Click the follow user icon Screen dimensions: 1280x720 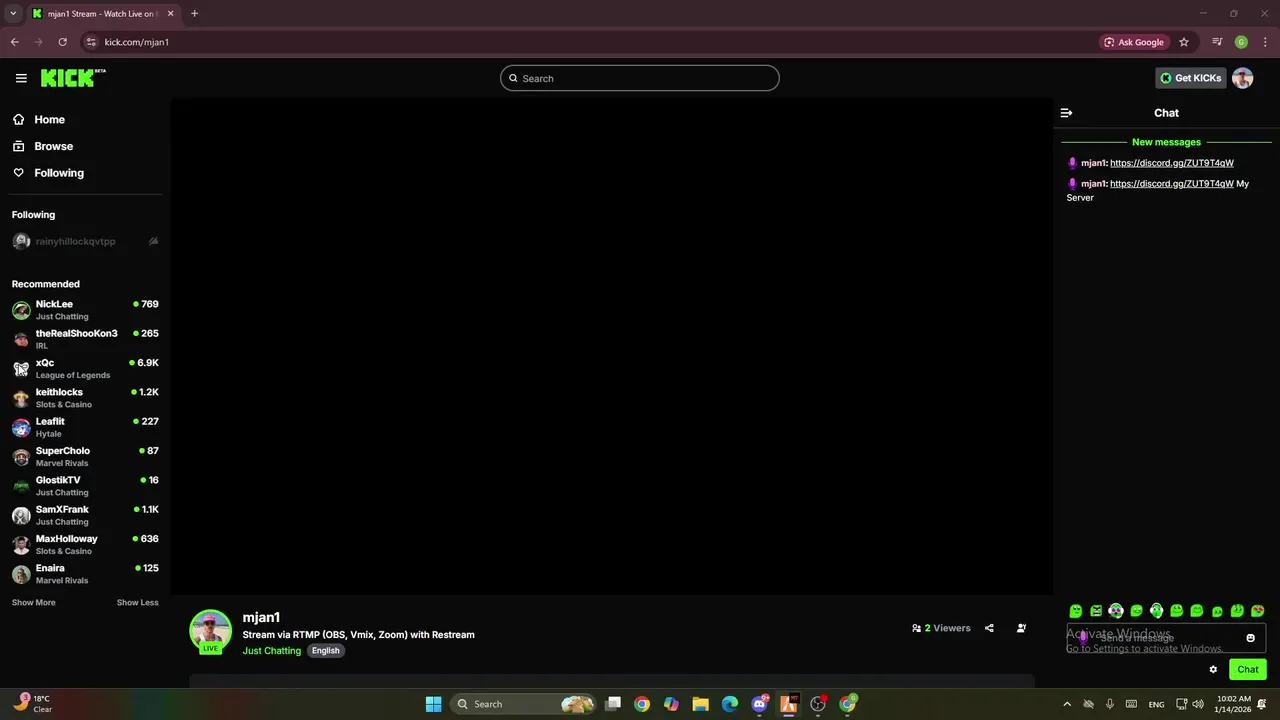pyautogui.click(x=1021, y=628)
